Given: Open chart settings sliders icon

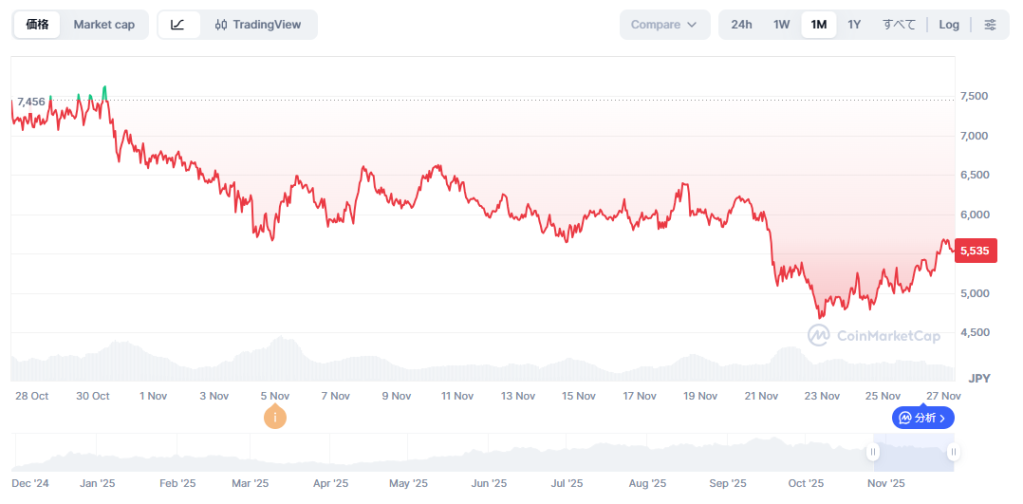Looking at the screenshot, I should [990, 25].
